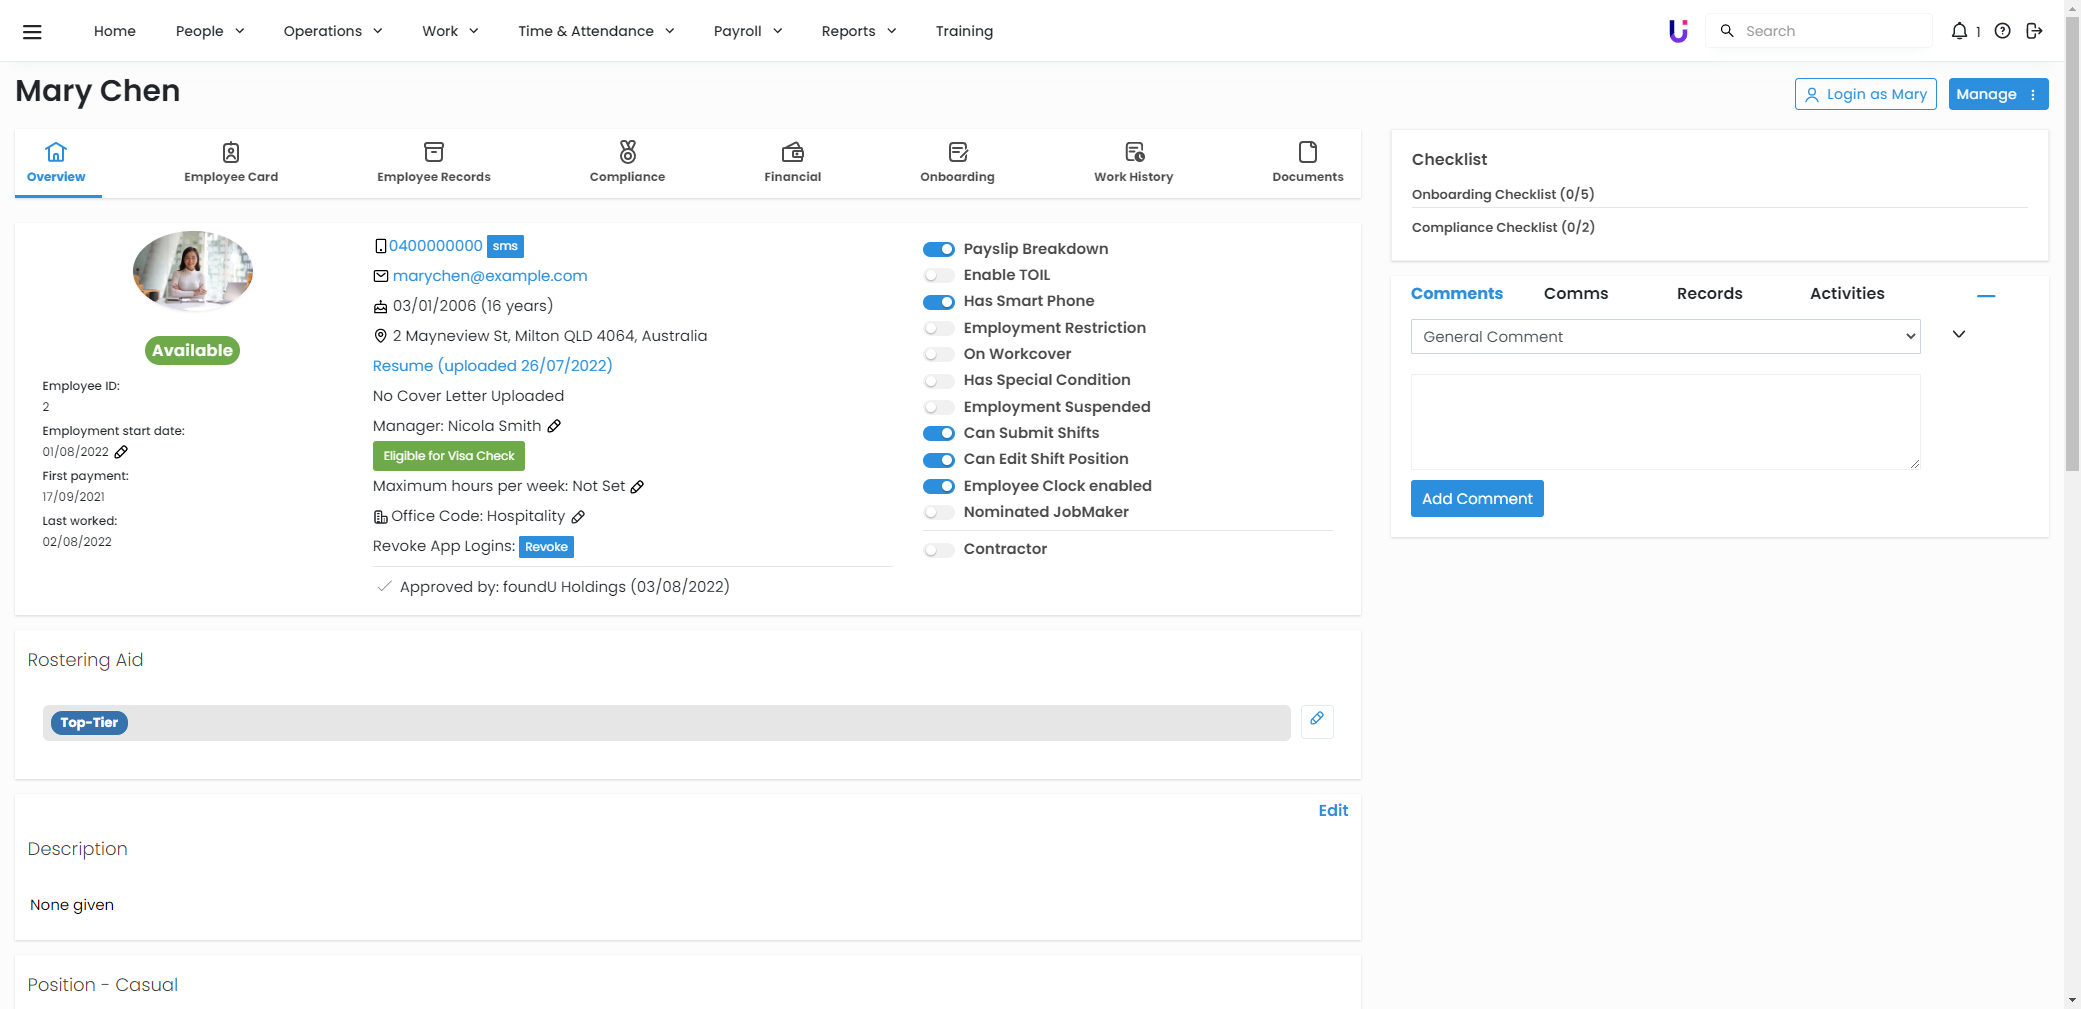Open the Work History tab
Viewport: 2081px width, 1009px height.
[1133, 162]
